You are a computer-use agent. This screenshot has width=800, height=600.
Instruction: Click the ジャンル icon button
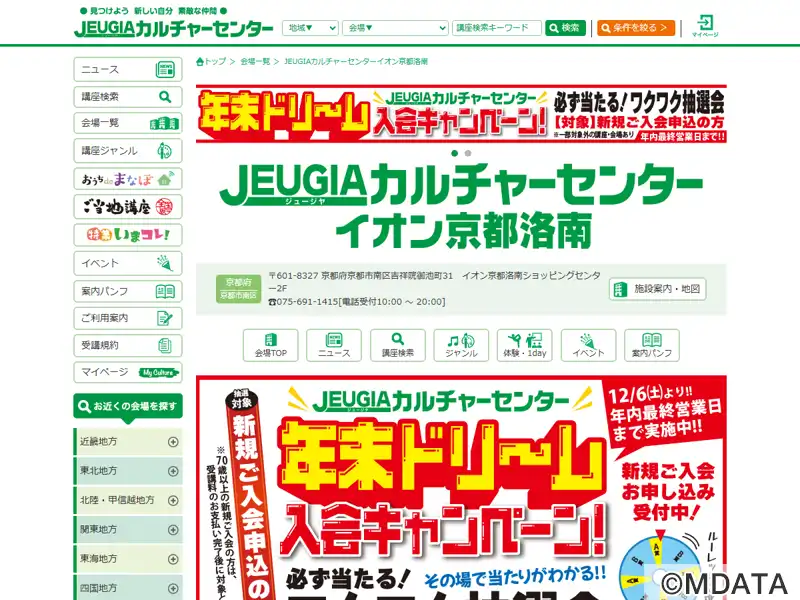461,345
